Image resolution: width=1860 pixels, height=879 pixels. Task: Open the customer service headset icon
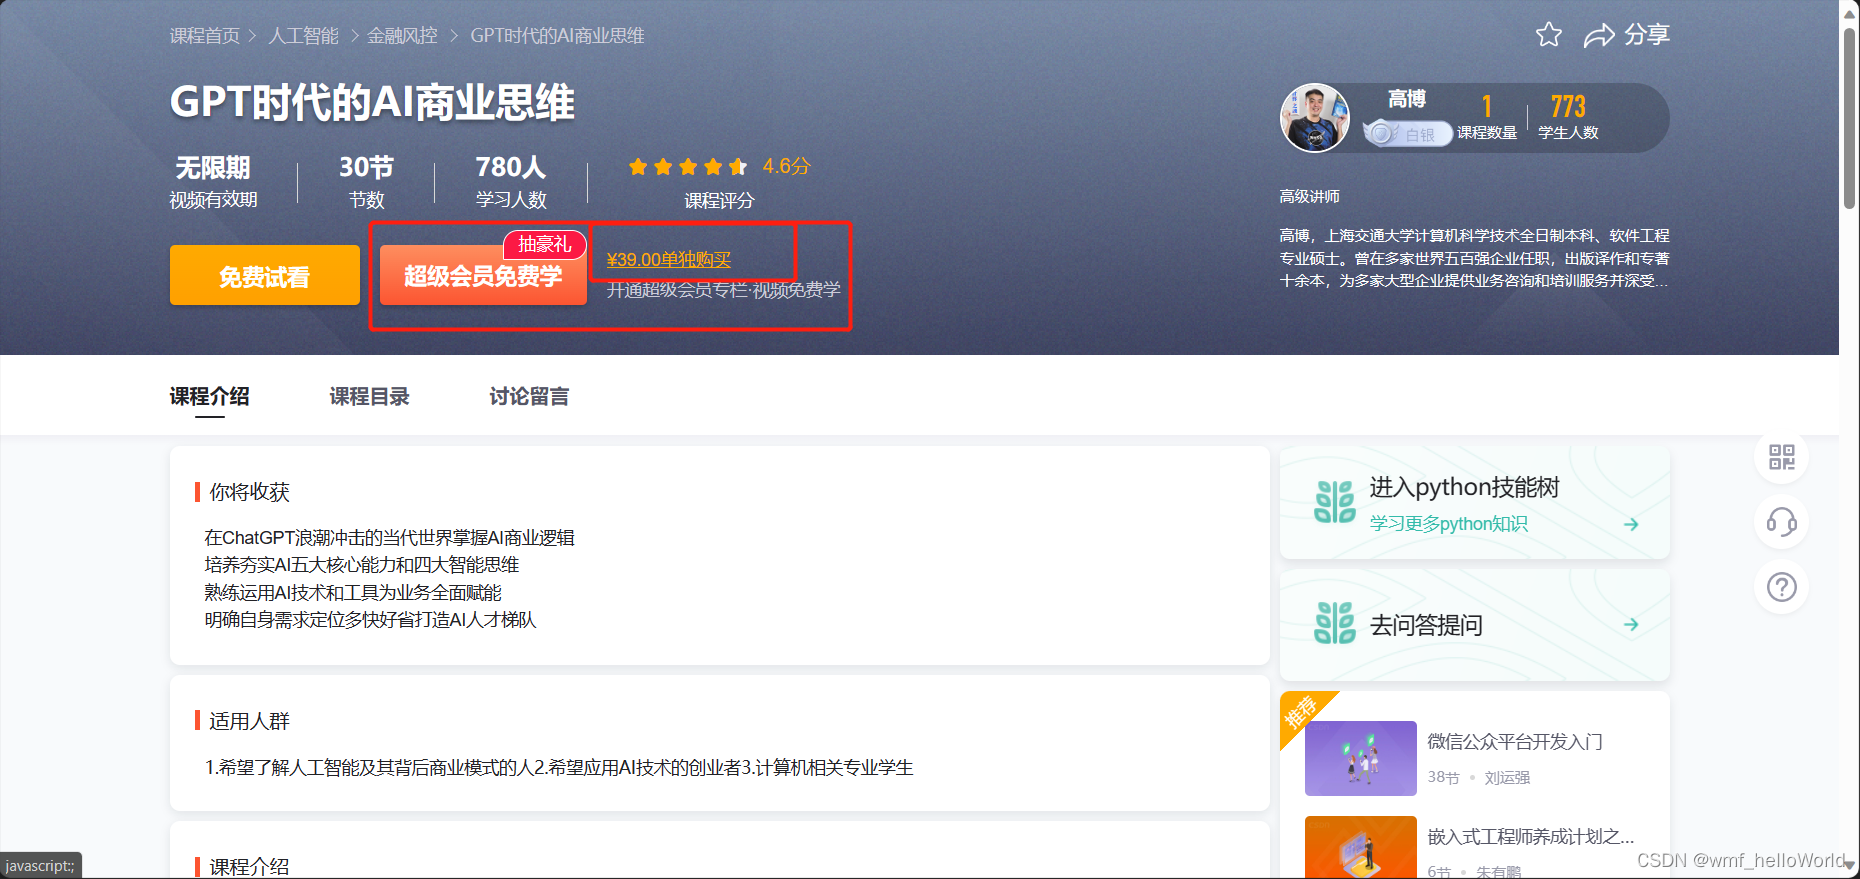point(1782,522)
